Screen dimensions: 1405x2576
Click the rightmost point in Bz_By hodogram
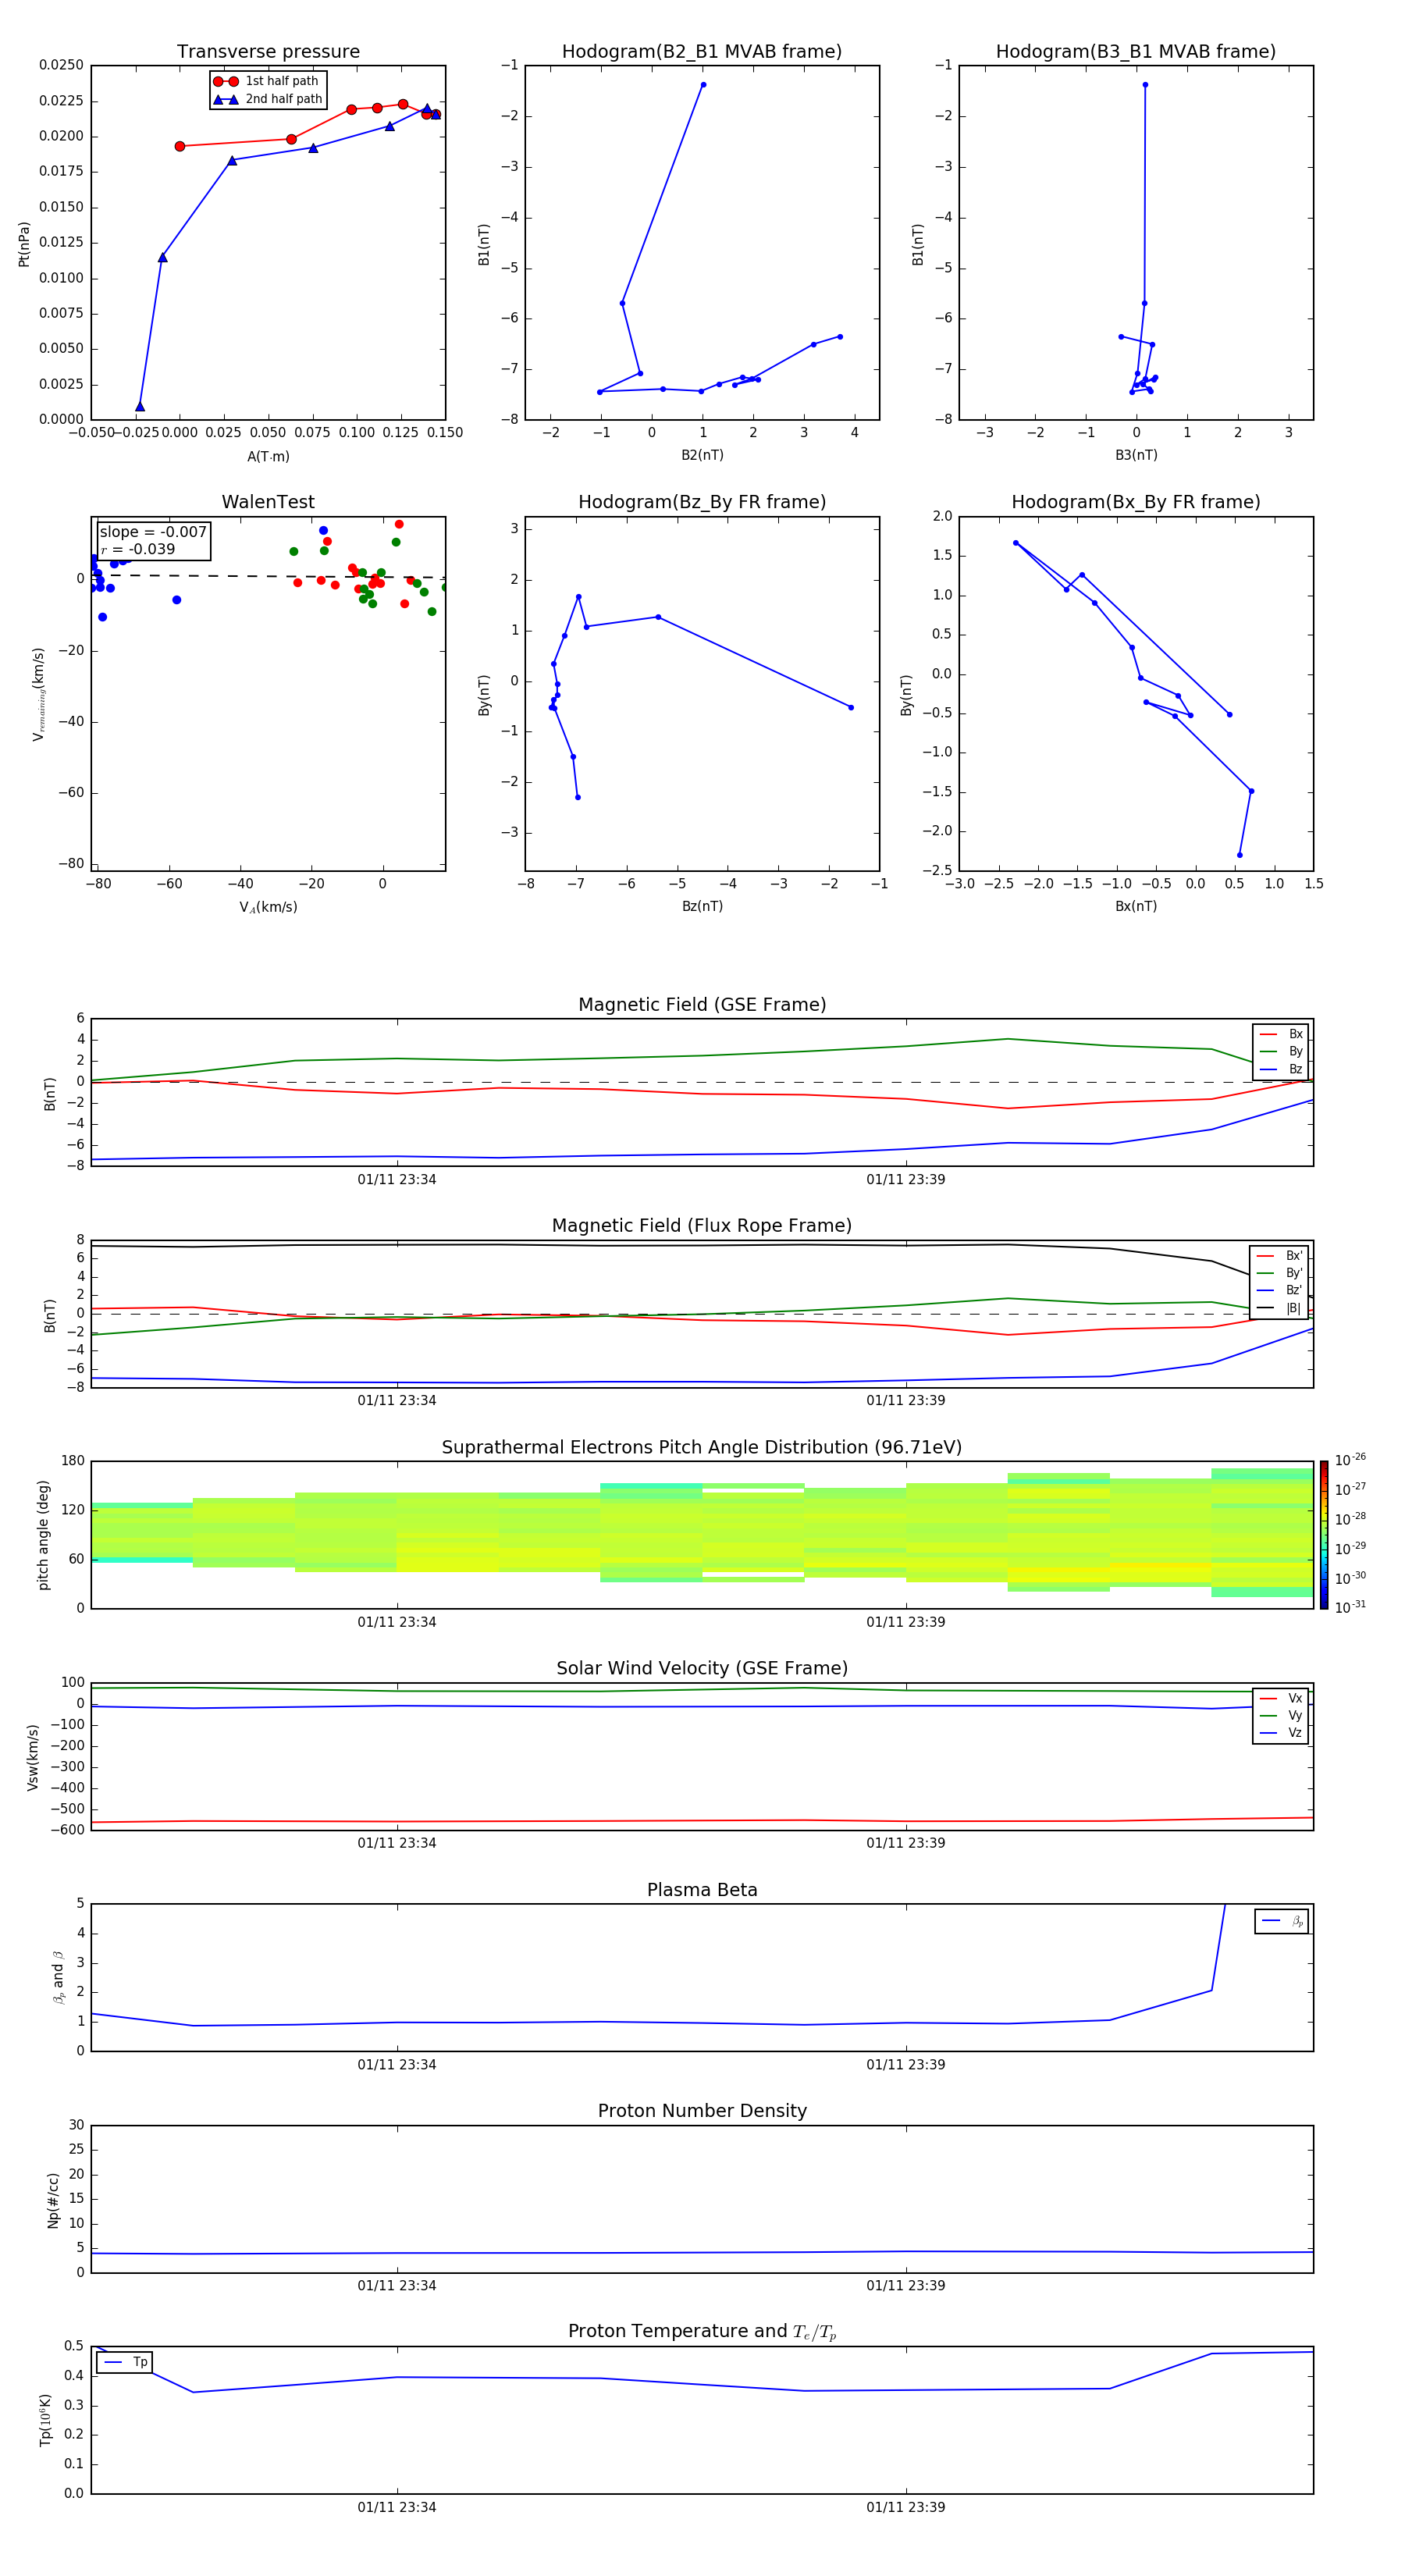click(851, 707)
